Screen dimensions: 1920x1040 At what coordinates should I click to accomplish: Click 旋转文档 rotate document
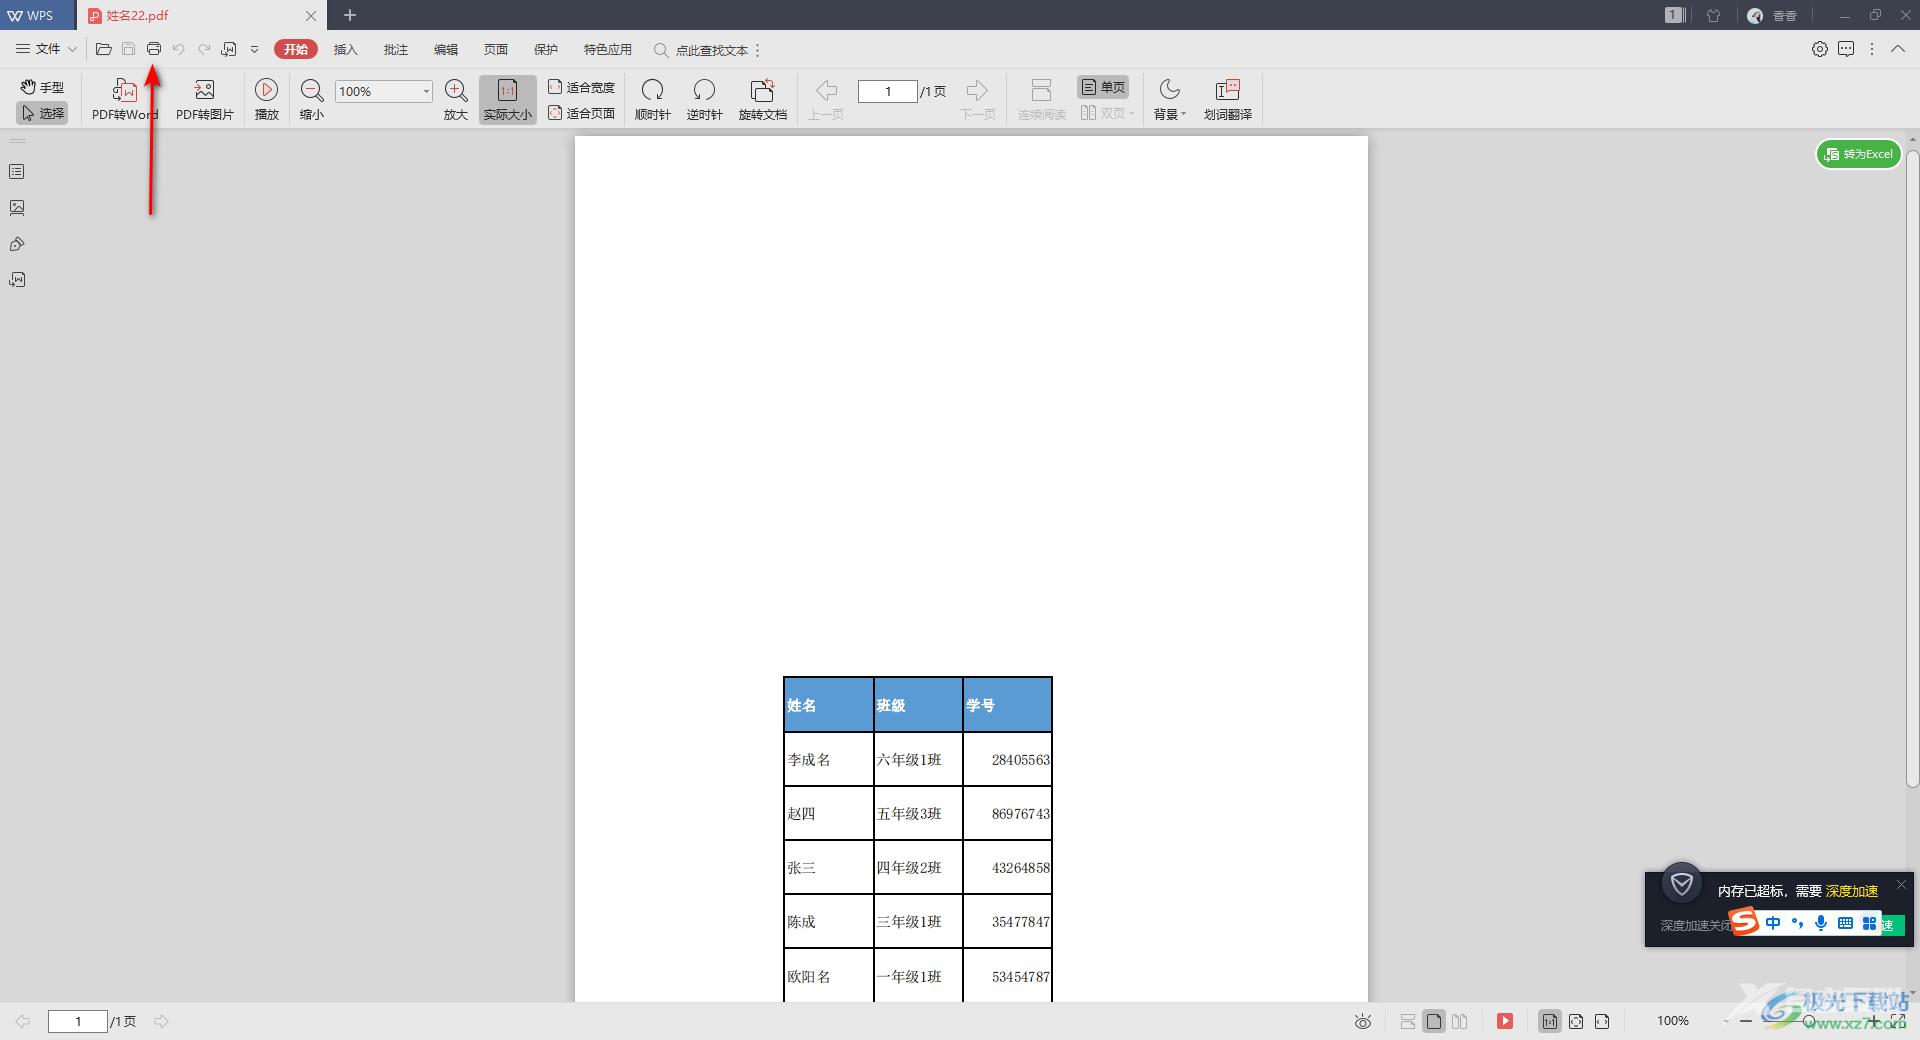[x=763, y=100]
